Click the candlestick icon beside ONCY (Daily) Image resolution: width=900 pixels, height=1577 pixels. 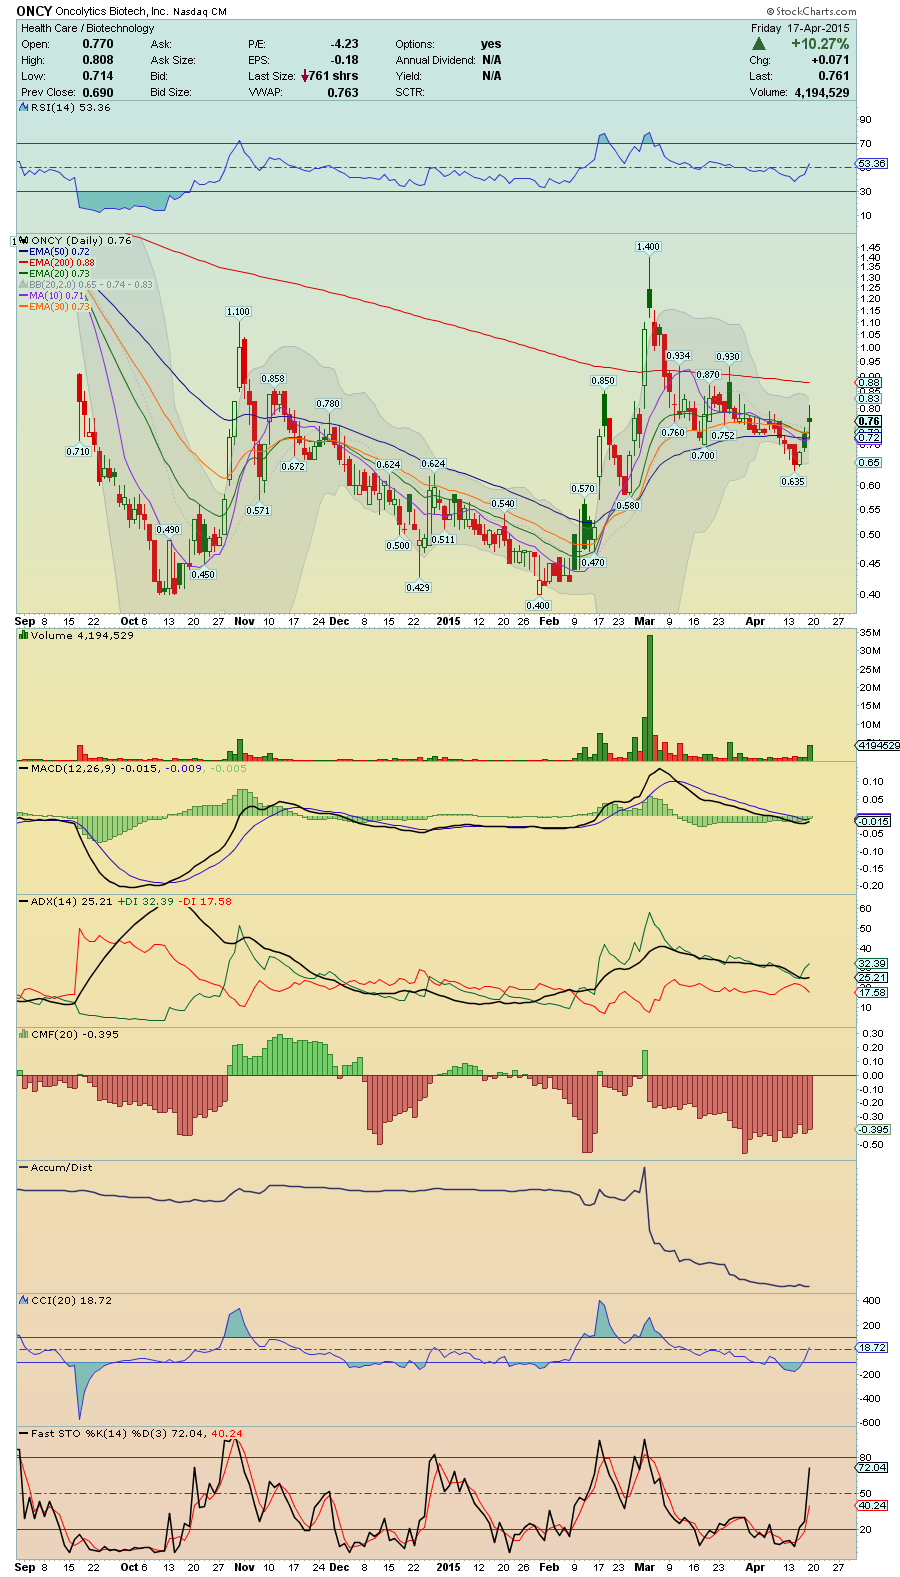(x=24, y=240)
